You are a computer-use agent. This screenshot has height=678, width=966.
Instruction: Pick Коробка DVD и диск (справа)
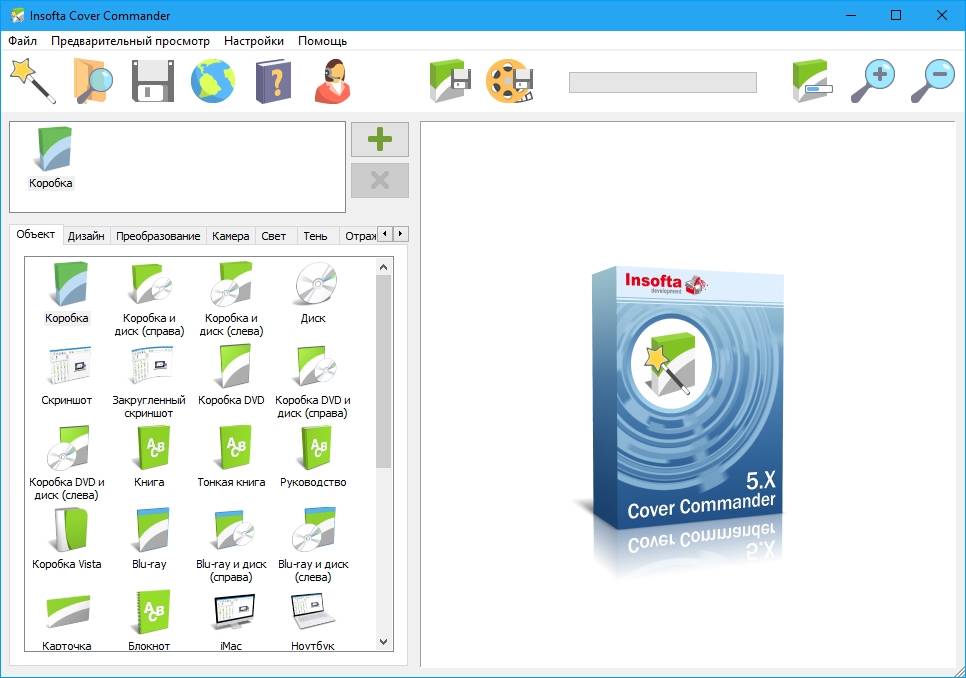click(313, 381)
